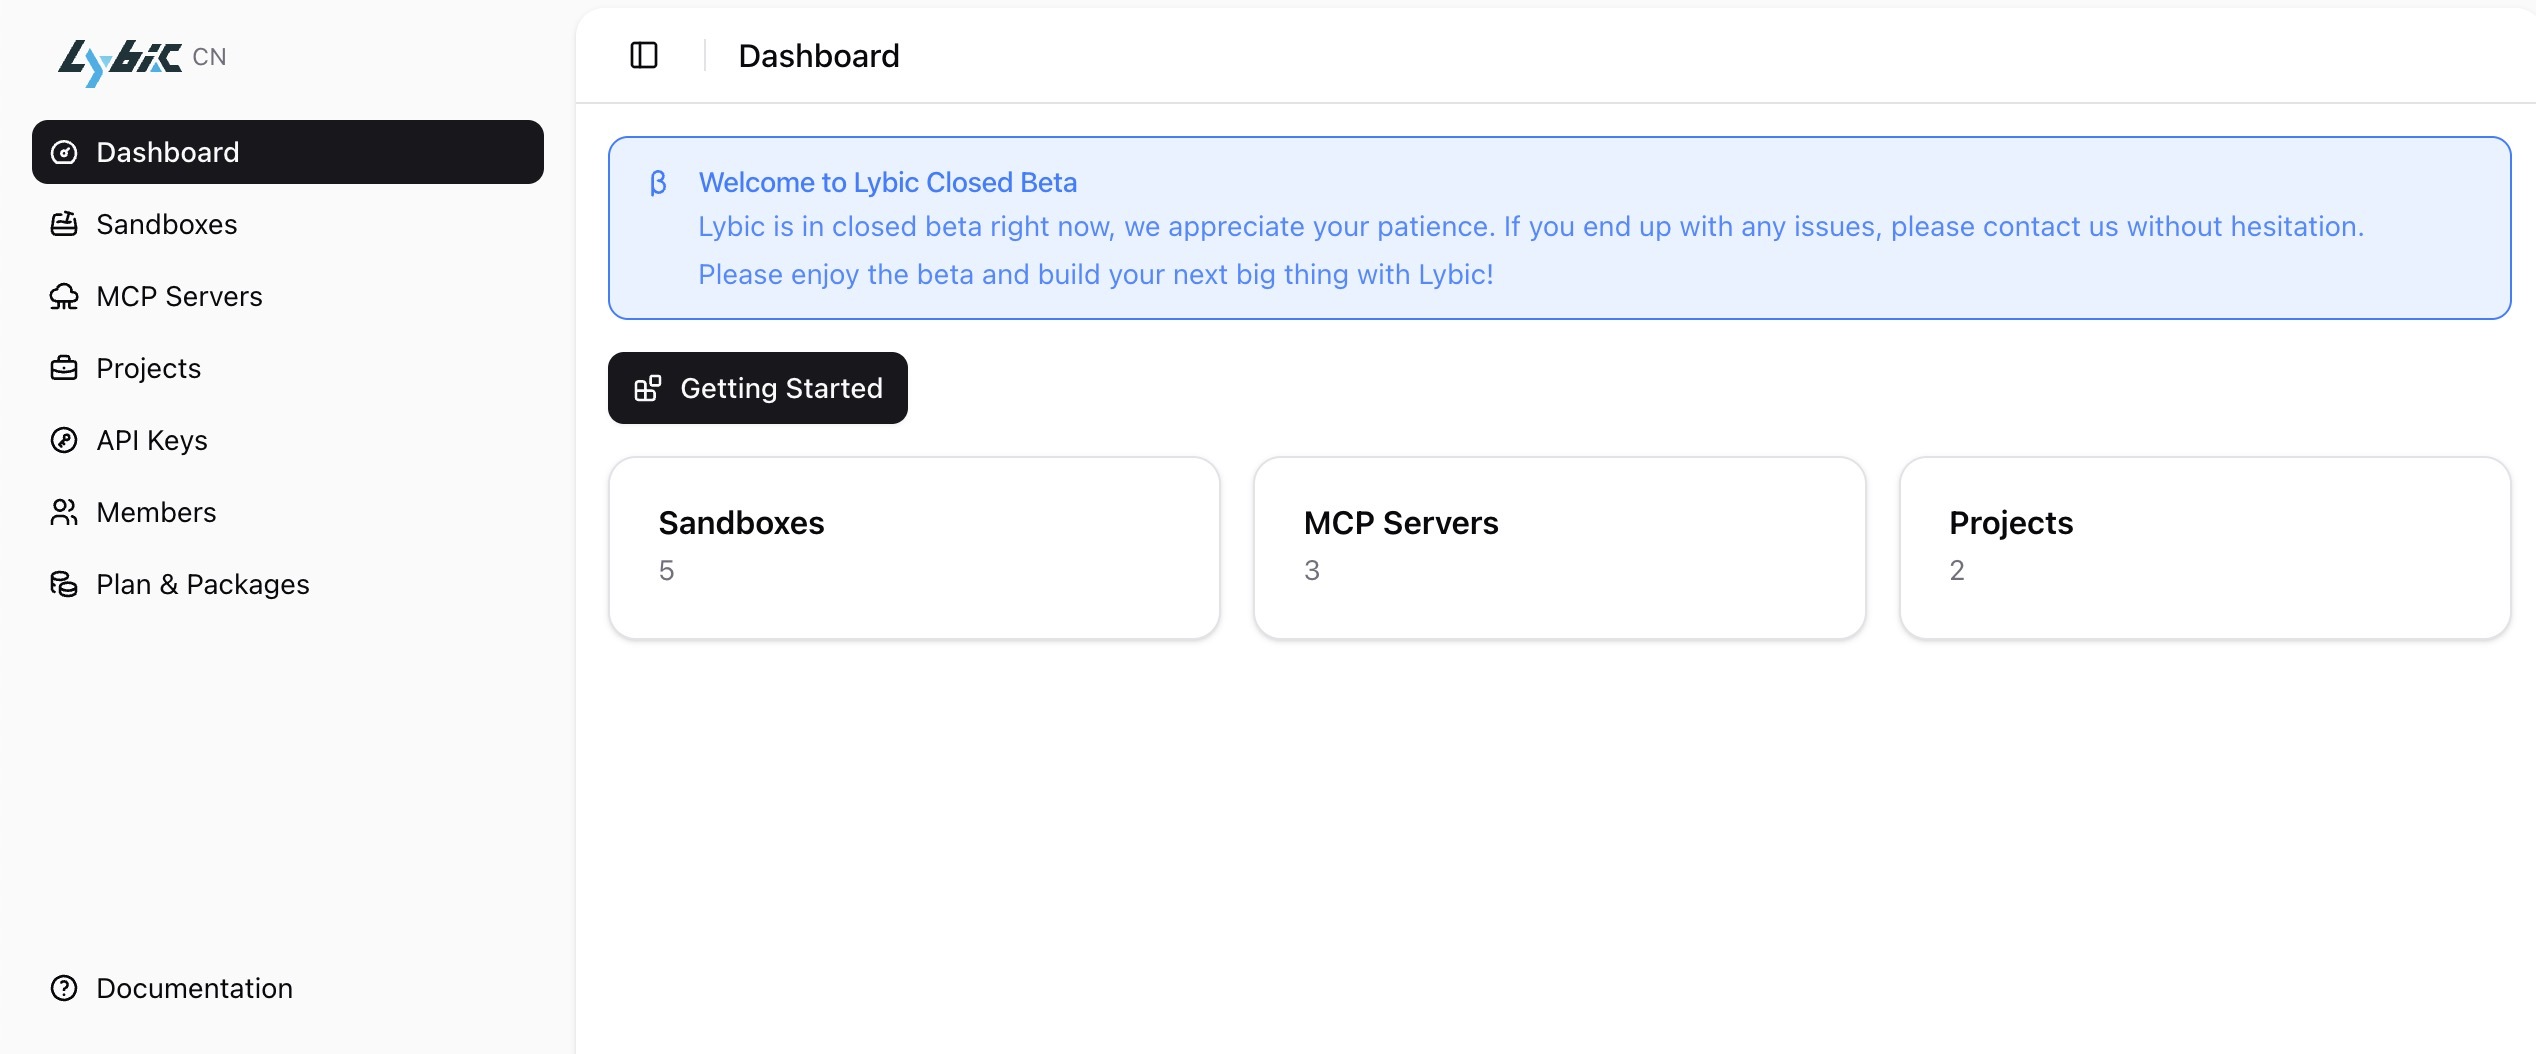Screen dimensions: 2536x1054
Task: Go to MCP Servers page
Action: (x=179, y=296)
